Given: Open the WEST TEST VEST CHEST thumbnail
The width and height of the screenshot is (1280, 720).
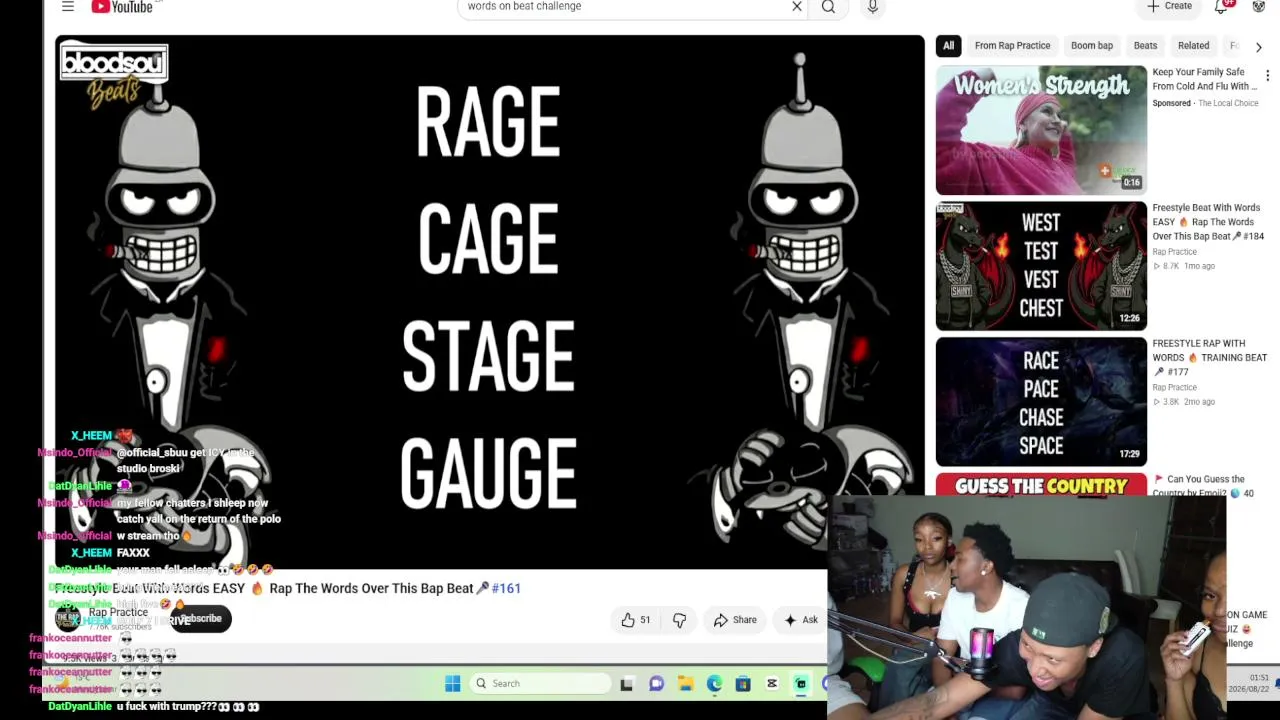Looking at the screenshot, I should (x=1041, y=266).
